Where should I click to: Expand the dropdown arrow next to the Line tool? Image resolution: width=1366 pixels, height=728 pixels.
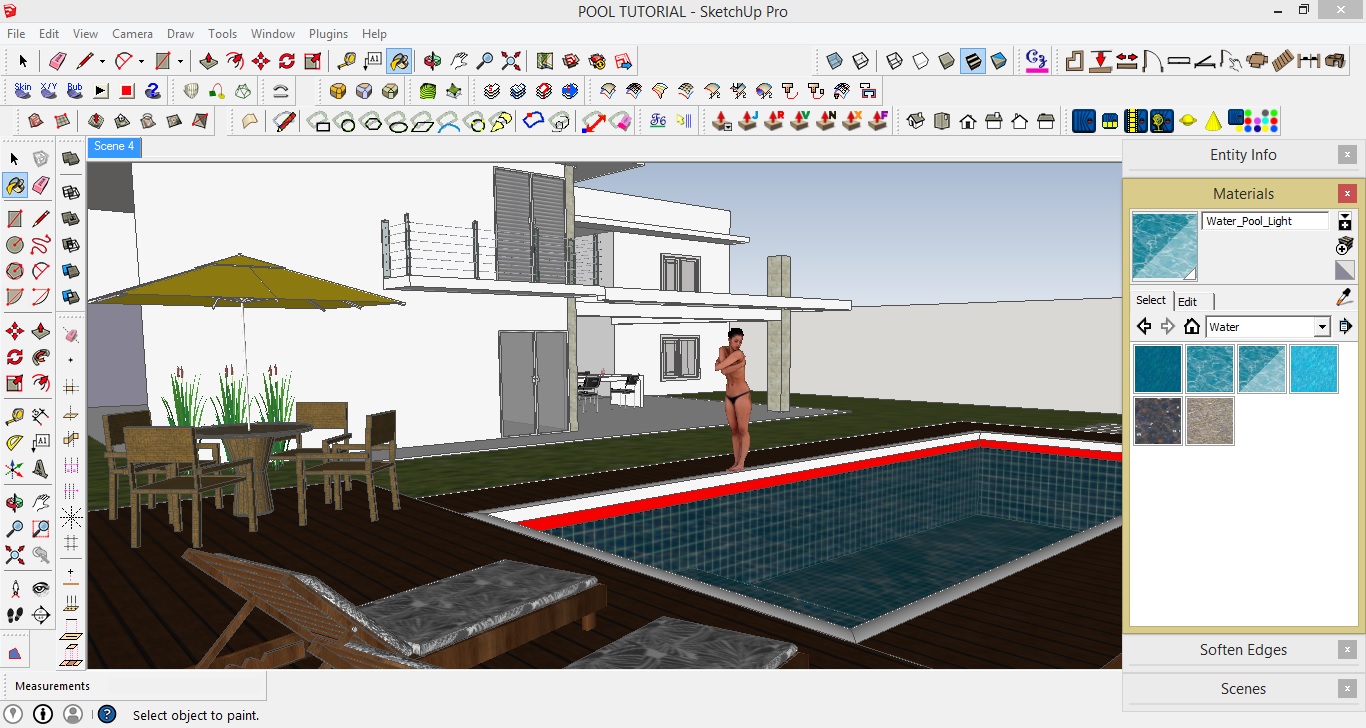coord(103,61)
